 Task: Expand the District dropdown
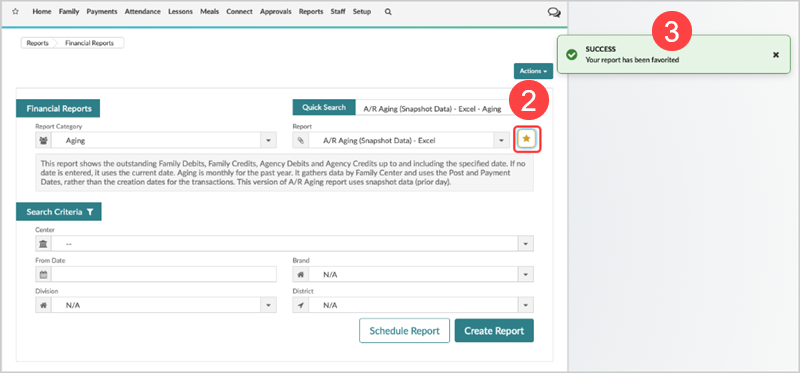point(526,305)
